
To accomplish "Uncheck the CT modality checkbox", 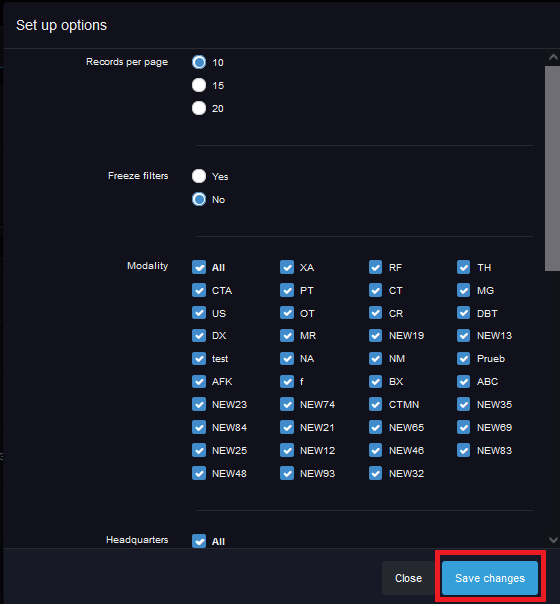I will click(375, 290).
